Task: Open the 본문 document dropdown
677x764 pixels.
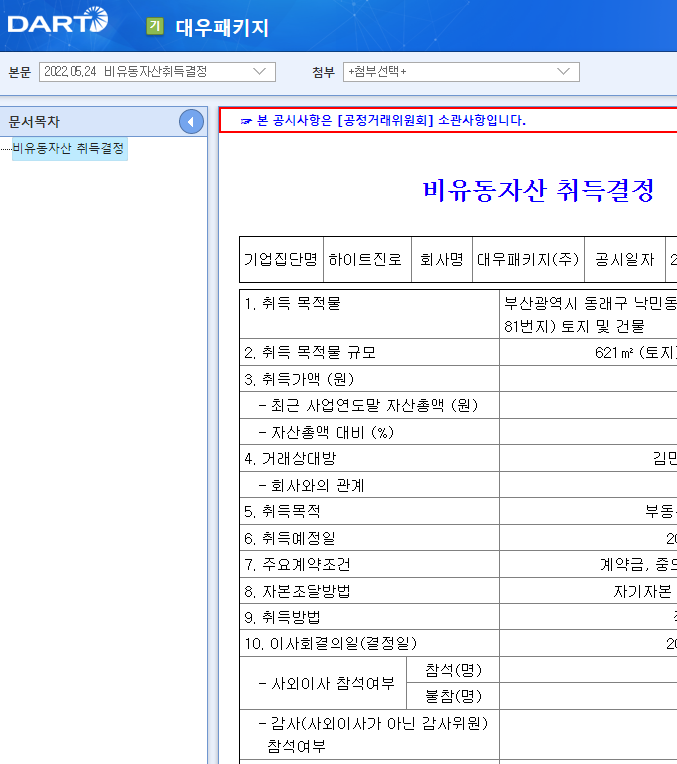Action: [x=157, y=72]
